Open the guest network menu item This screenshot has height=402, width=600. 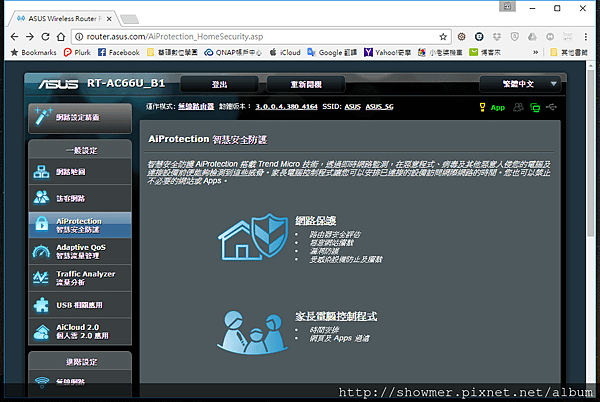tap(80, 198)
